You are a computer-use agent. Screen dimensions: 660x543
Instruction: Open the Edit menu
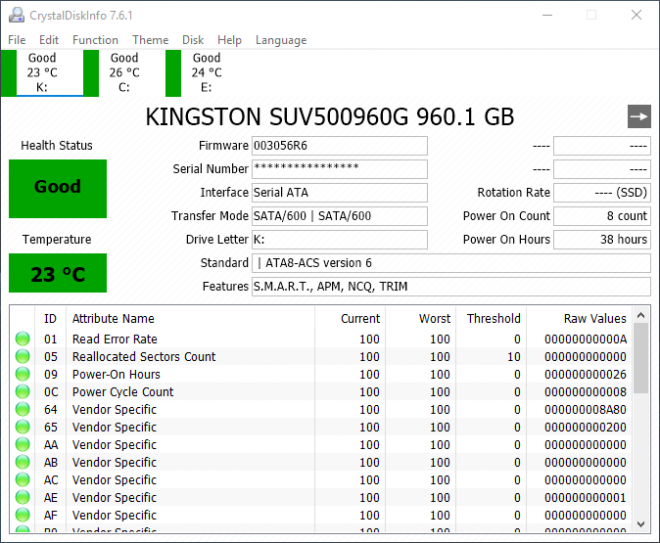click(49, 40)
